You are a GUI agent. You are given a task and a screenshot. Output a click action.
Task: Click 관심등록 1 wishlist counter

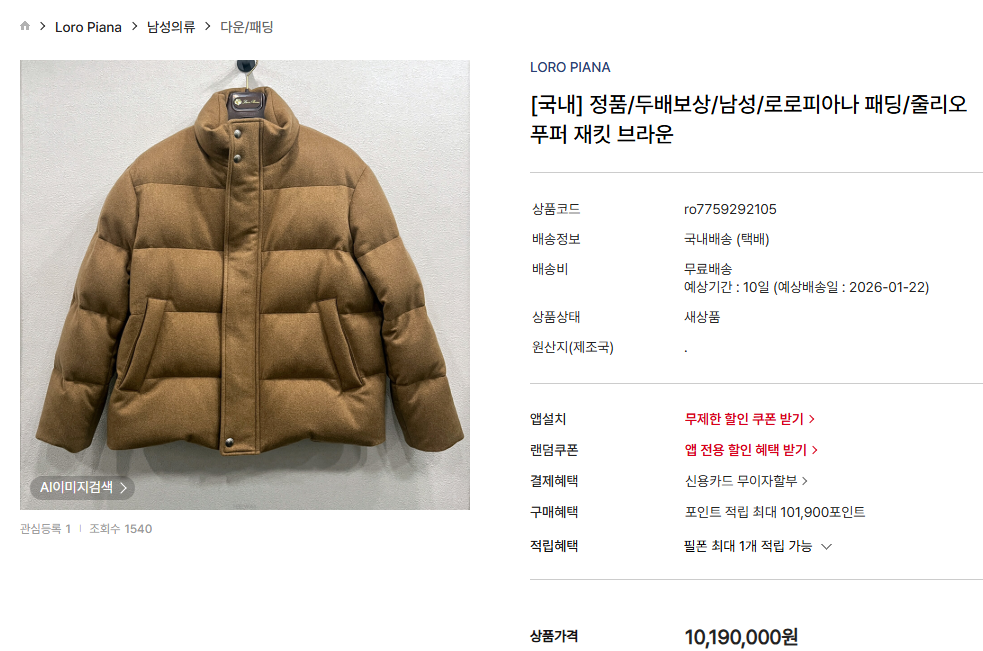click(x=45, y=529)
